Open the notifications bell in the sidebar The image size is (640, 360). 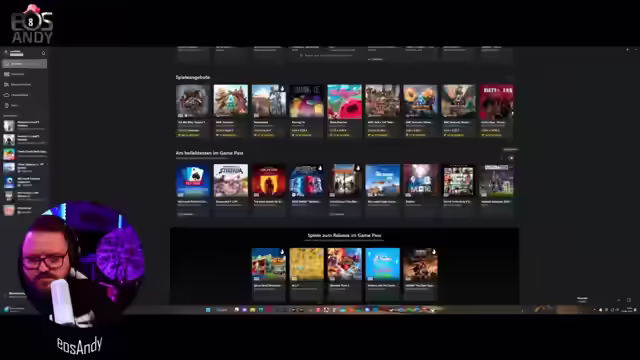43,53
